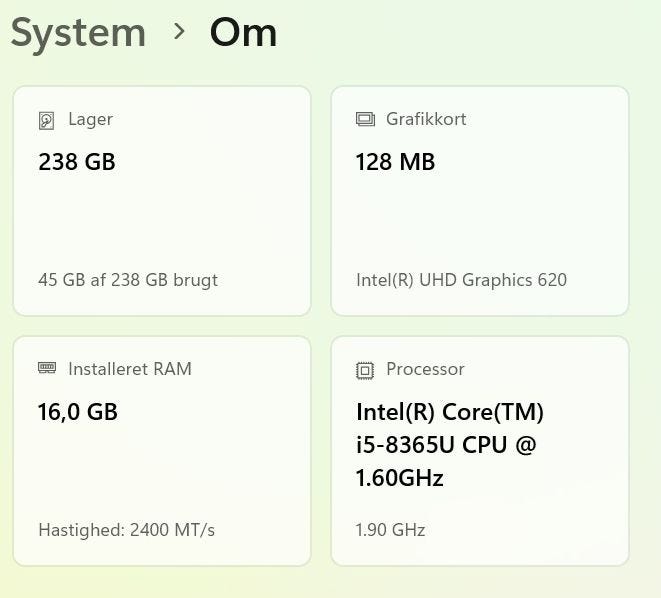Open the Lager card label
The height and width of the screenshot is (598, 661).
pos(90,119)
